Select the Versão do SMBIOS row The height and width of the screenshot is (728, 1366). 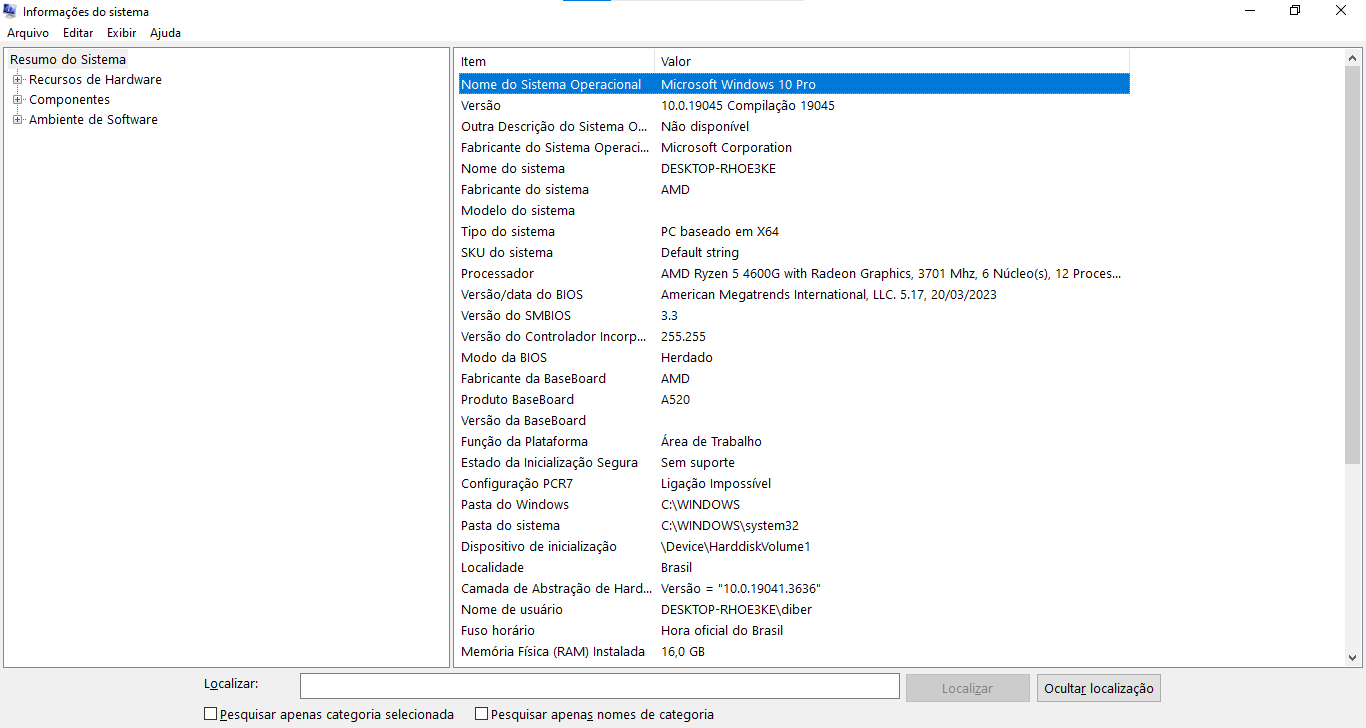(x=793, y=316)
